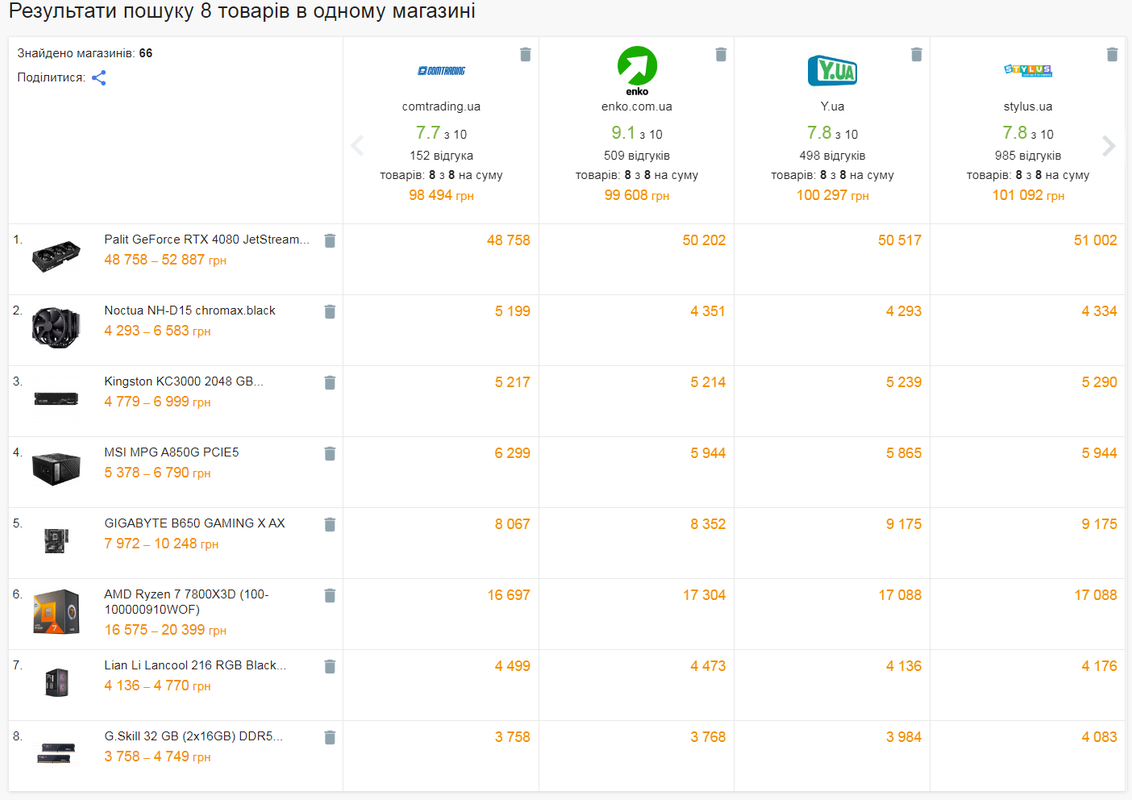Remove MSI MPG A850G PCIE5 item
Viewport: 1132px width, 800px height.
[x=330, y=453]
